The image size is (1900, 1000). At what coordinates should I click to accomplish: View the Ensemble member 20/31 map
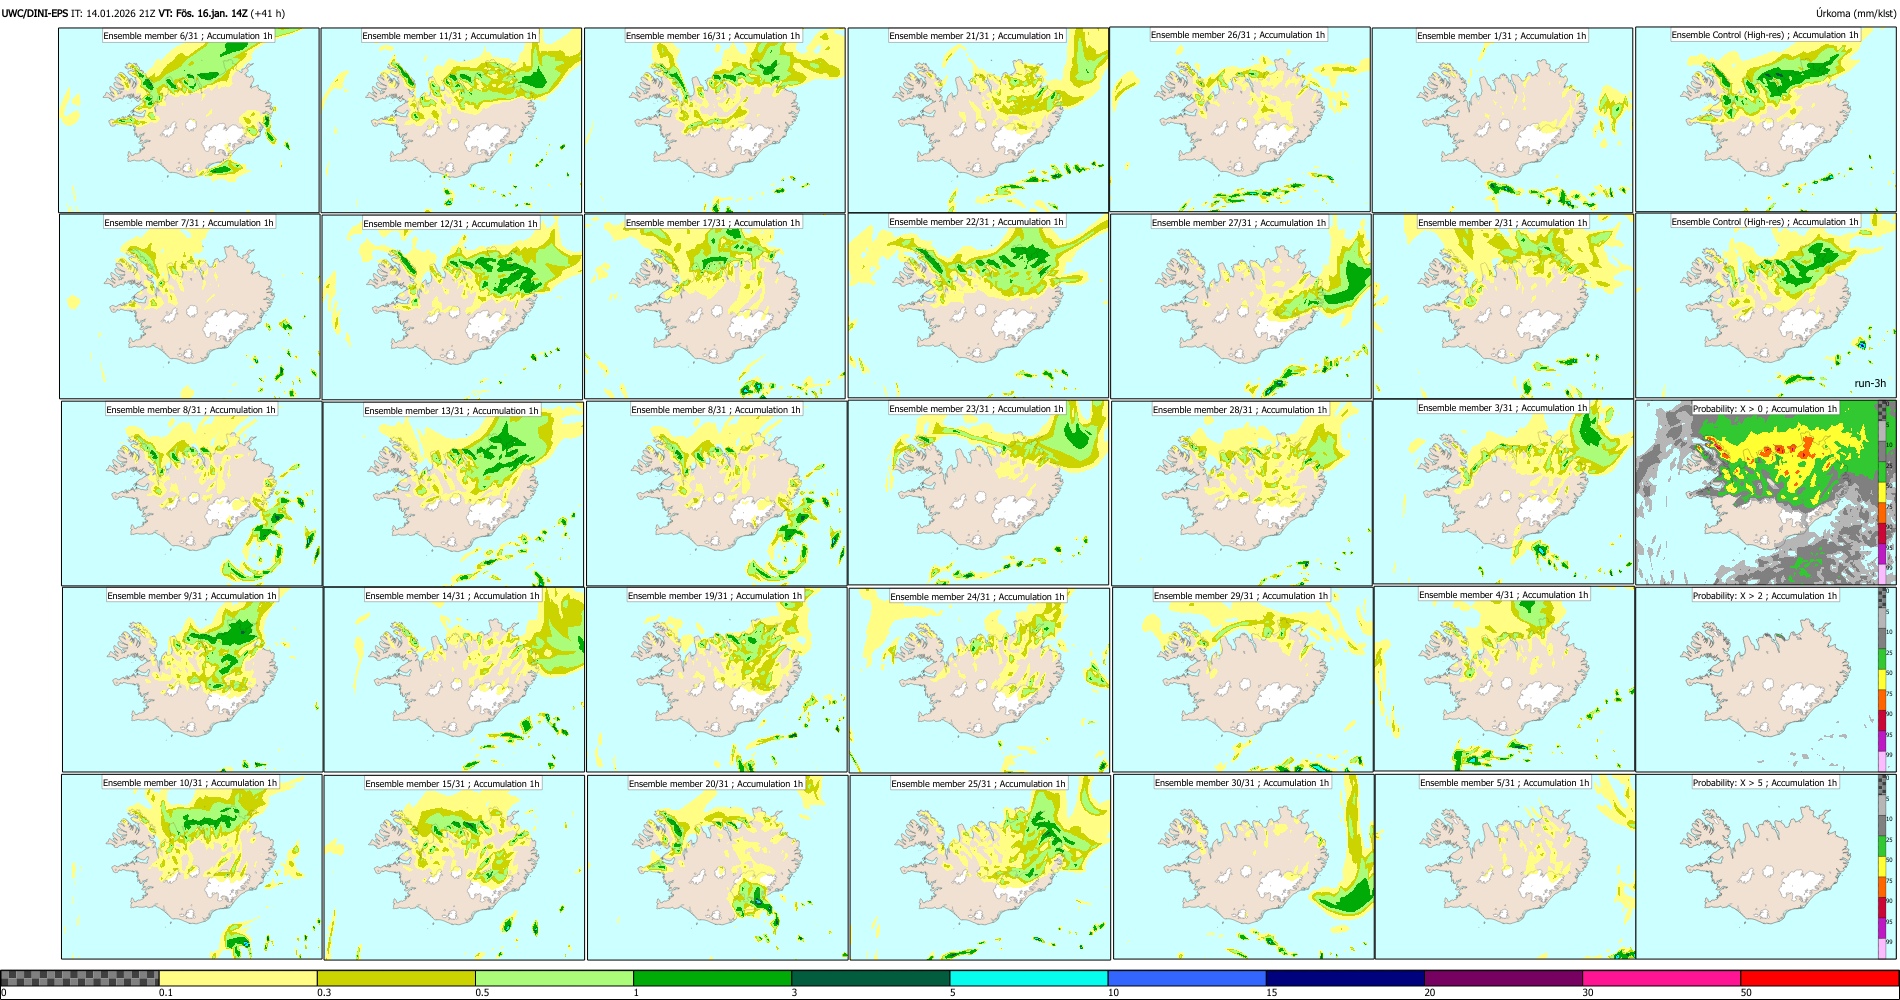717,868
